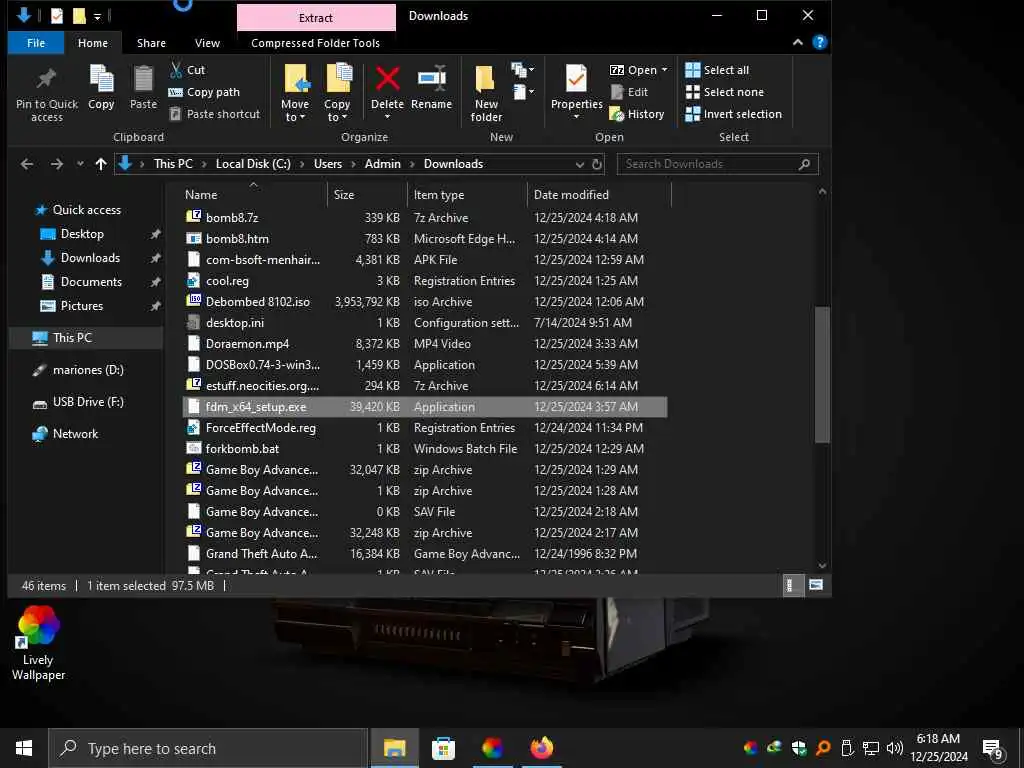The width and height of the screenshot is (1024, 768).
Task: Click the Edit command in Open group
Action: point(630,92)
